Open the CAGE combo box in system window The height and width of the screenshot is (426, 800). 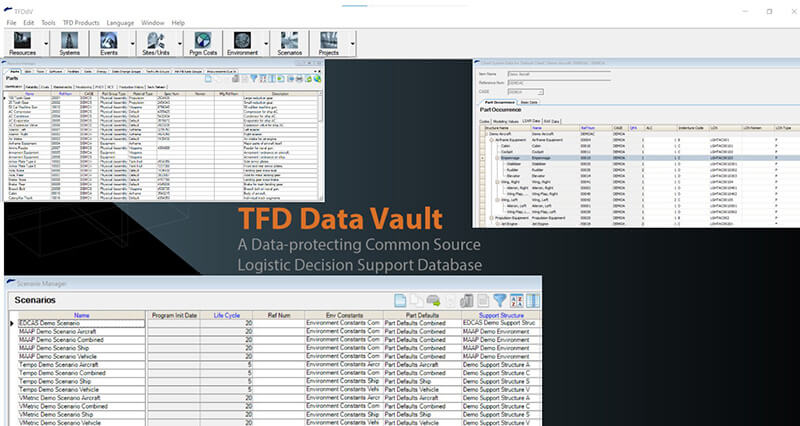(x=526, y=92)
